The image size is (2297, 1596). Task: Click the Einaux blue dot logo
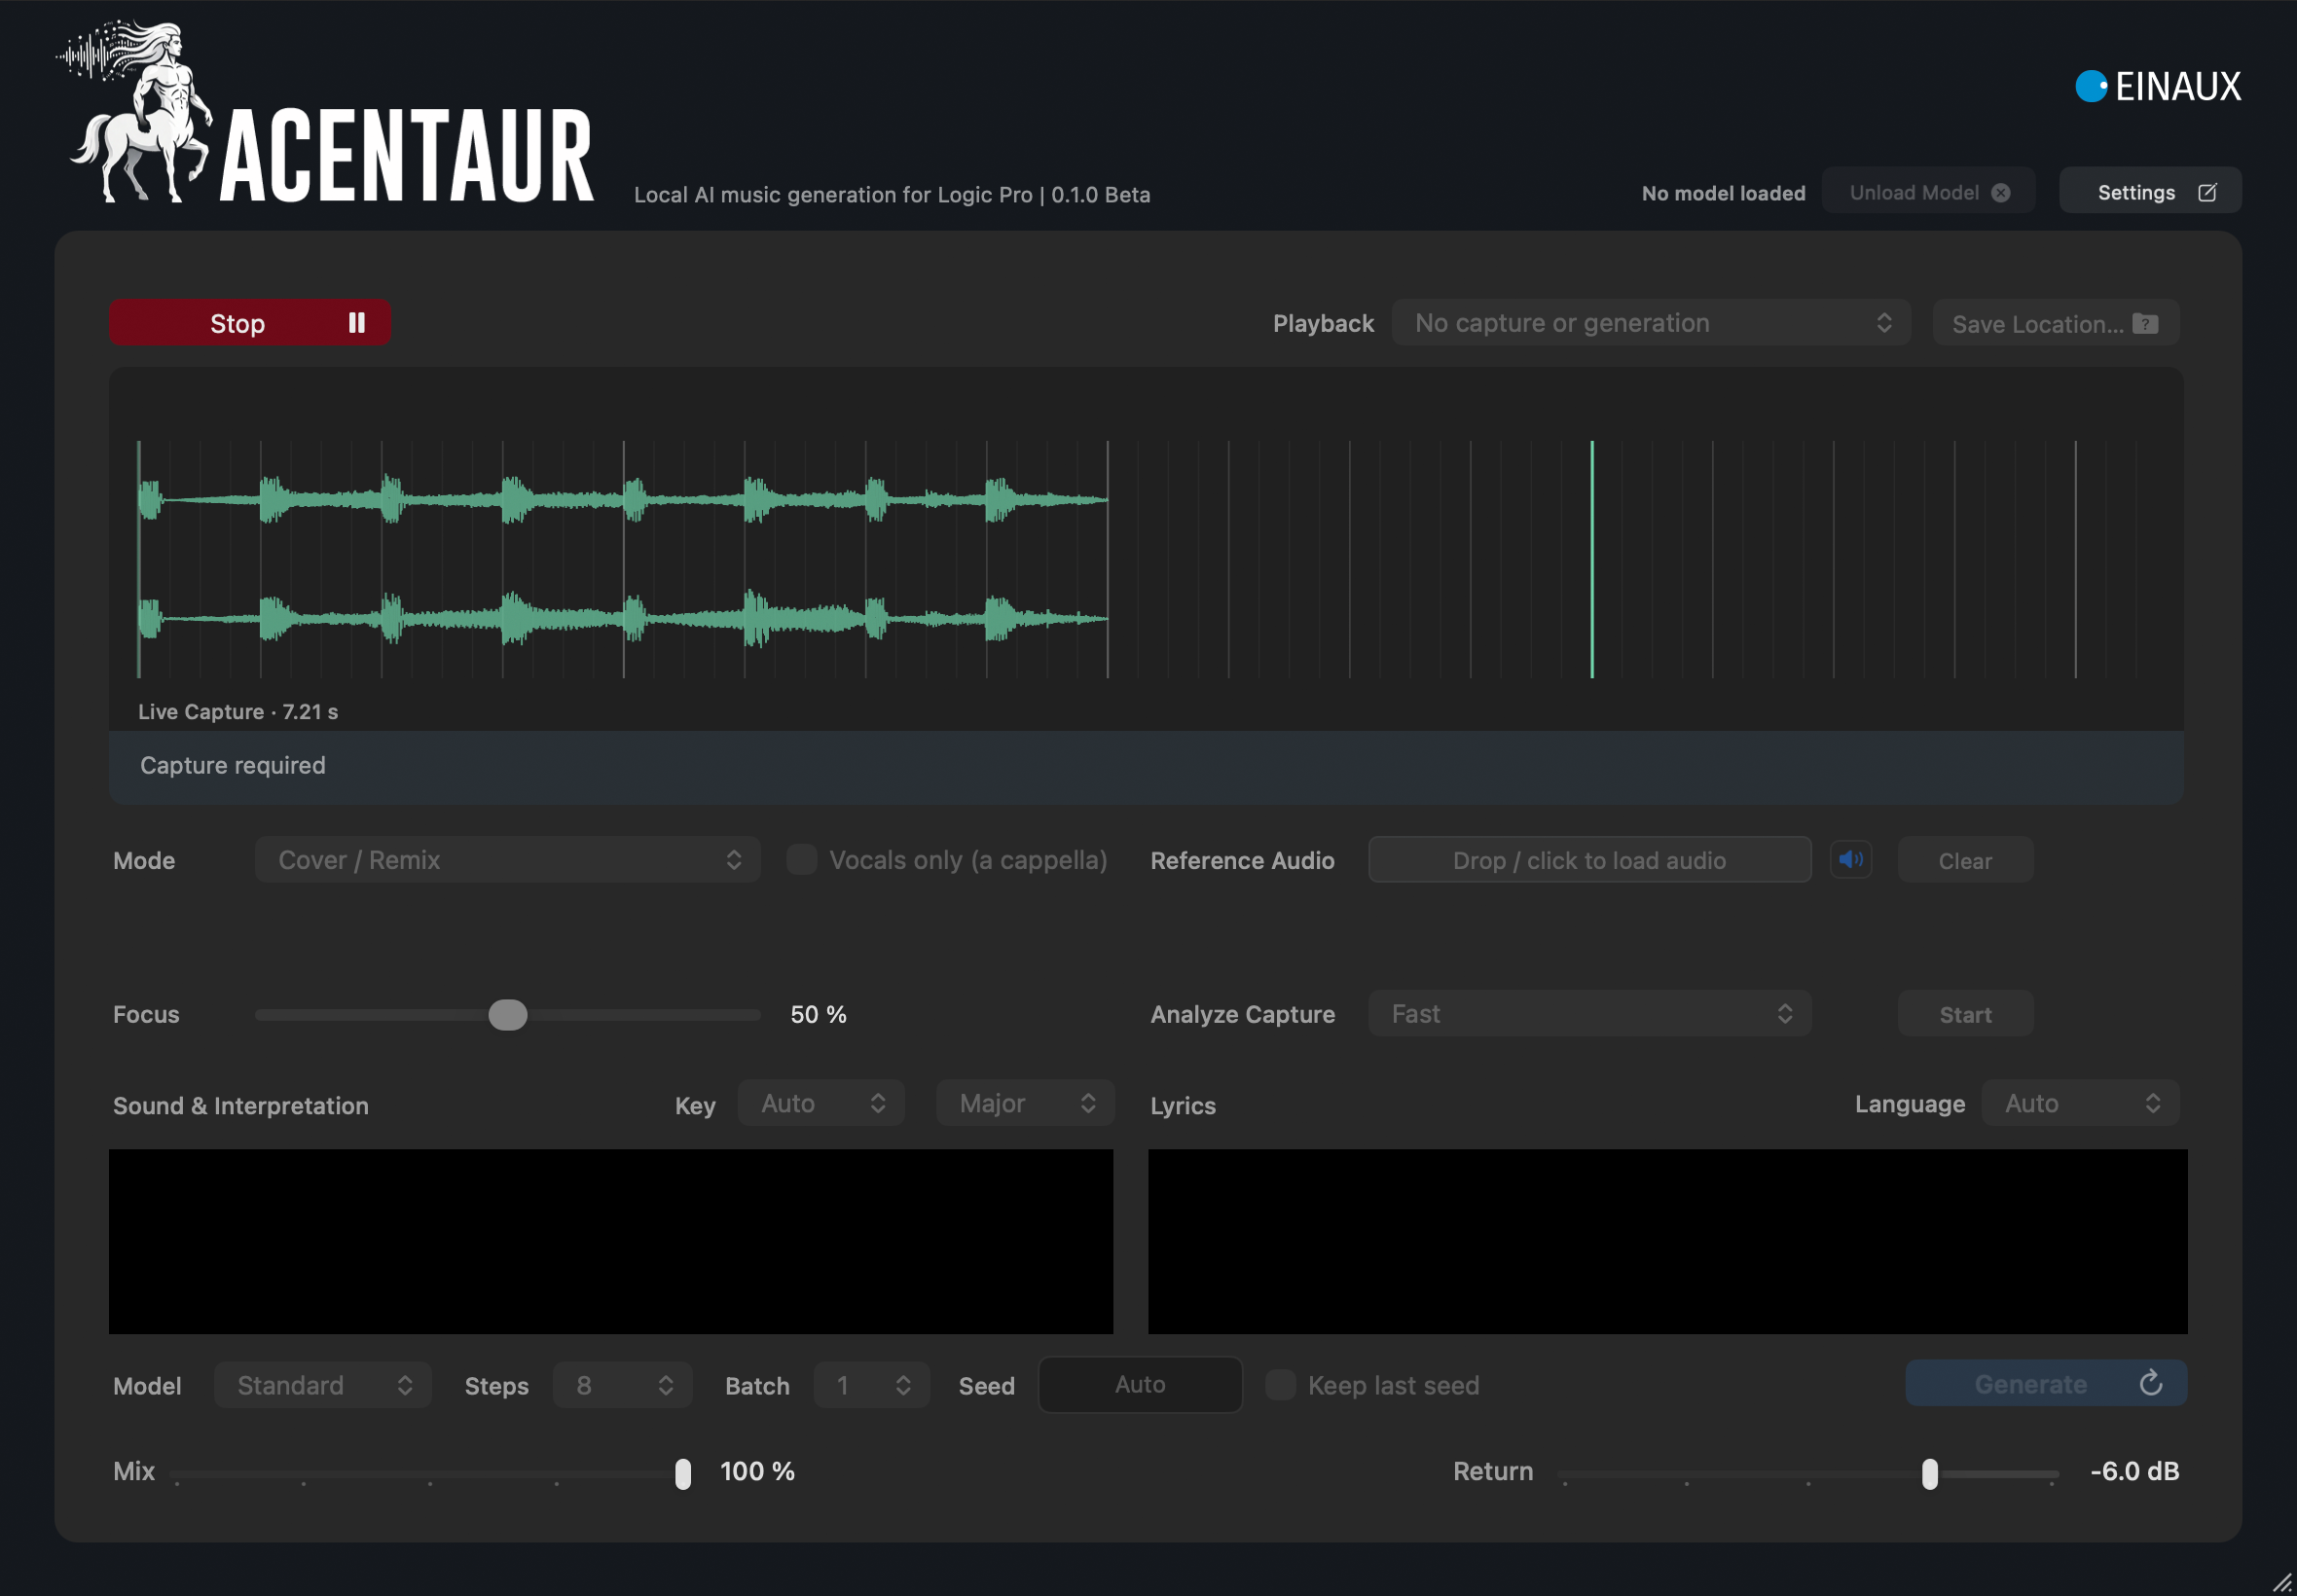(x=2091, y=86)
